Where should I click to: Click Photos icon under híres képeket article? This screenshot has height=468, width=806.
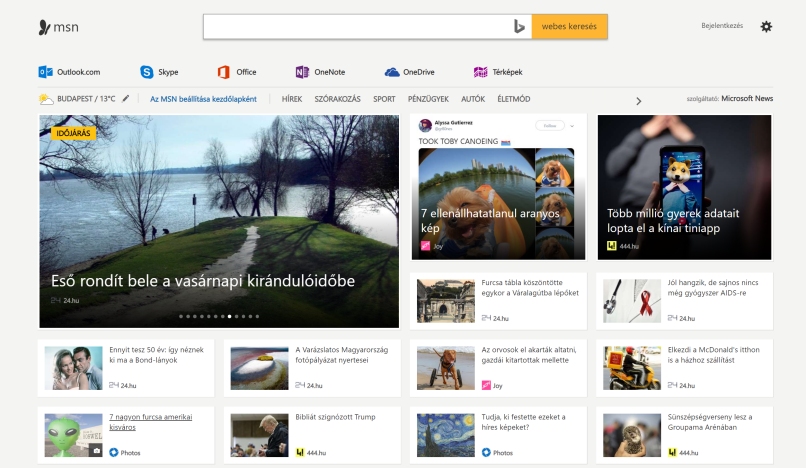tap(486, 453)
